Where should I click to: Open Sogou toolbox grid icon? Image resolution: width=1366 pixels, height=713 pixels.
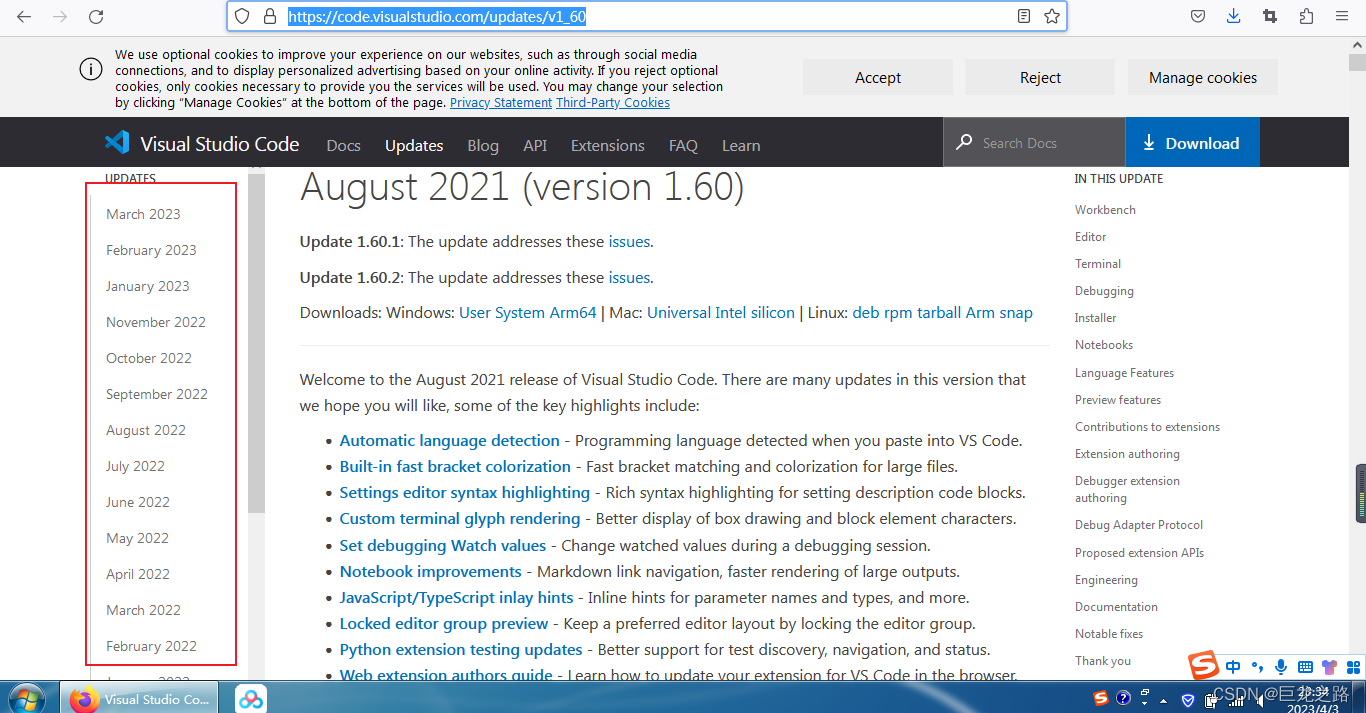[1353, 667]
